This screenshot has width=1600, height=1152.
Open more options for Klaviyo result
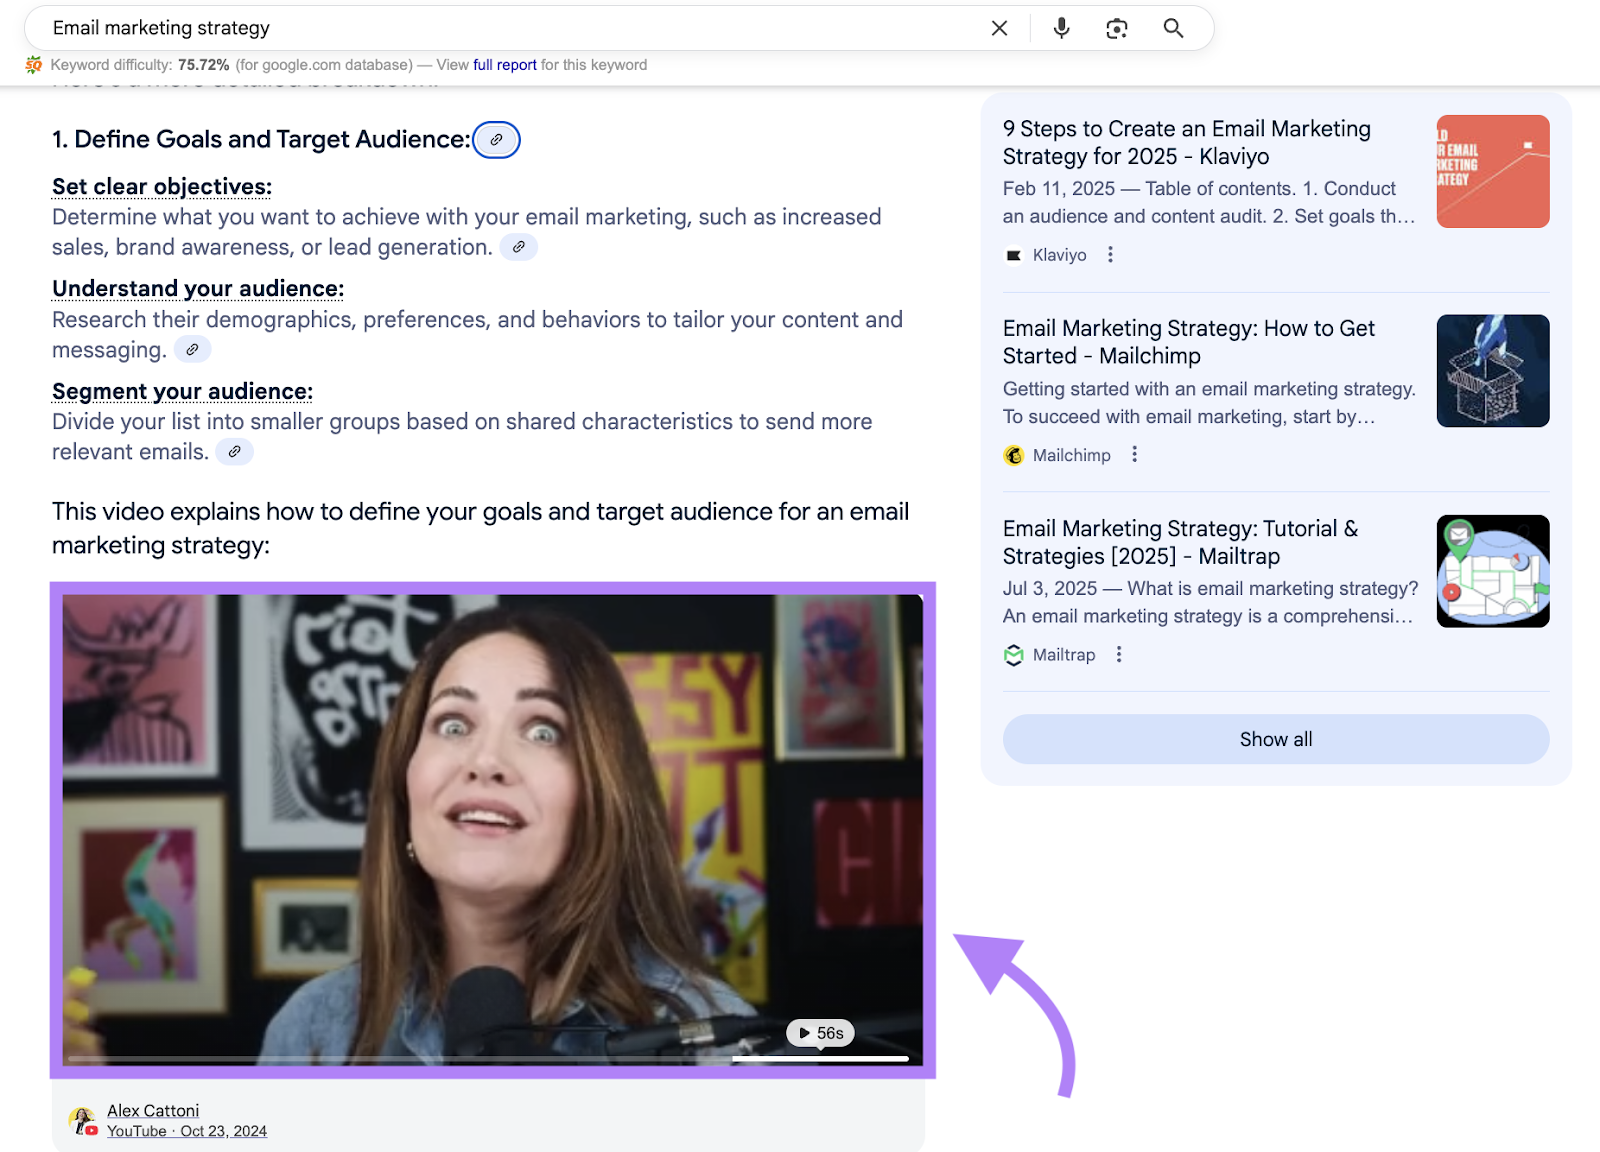pos(1110,255)
